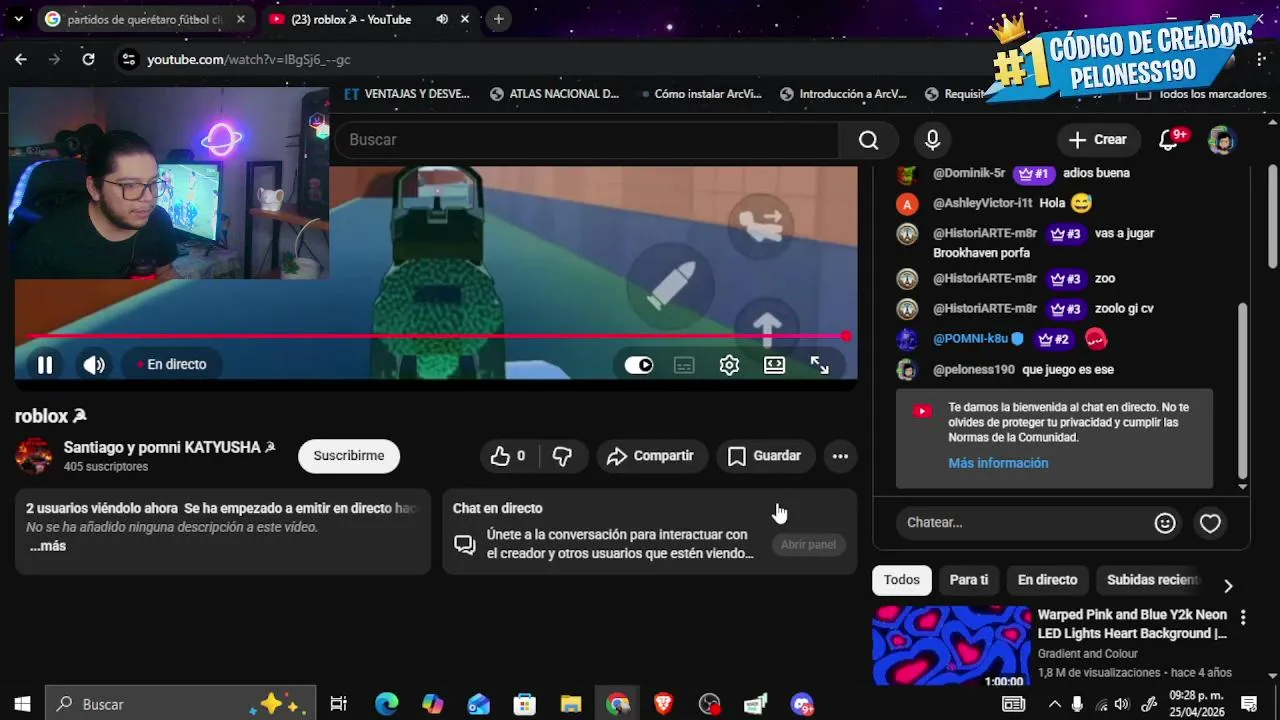The image size is (1280, 720).
Task: Open the player settings gear
Action: click(x=729, y=365)
